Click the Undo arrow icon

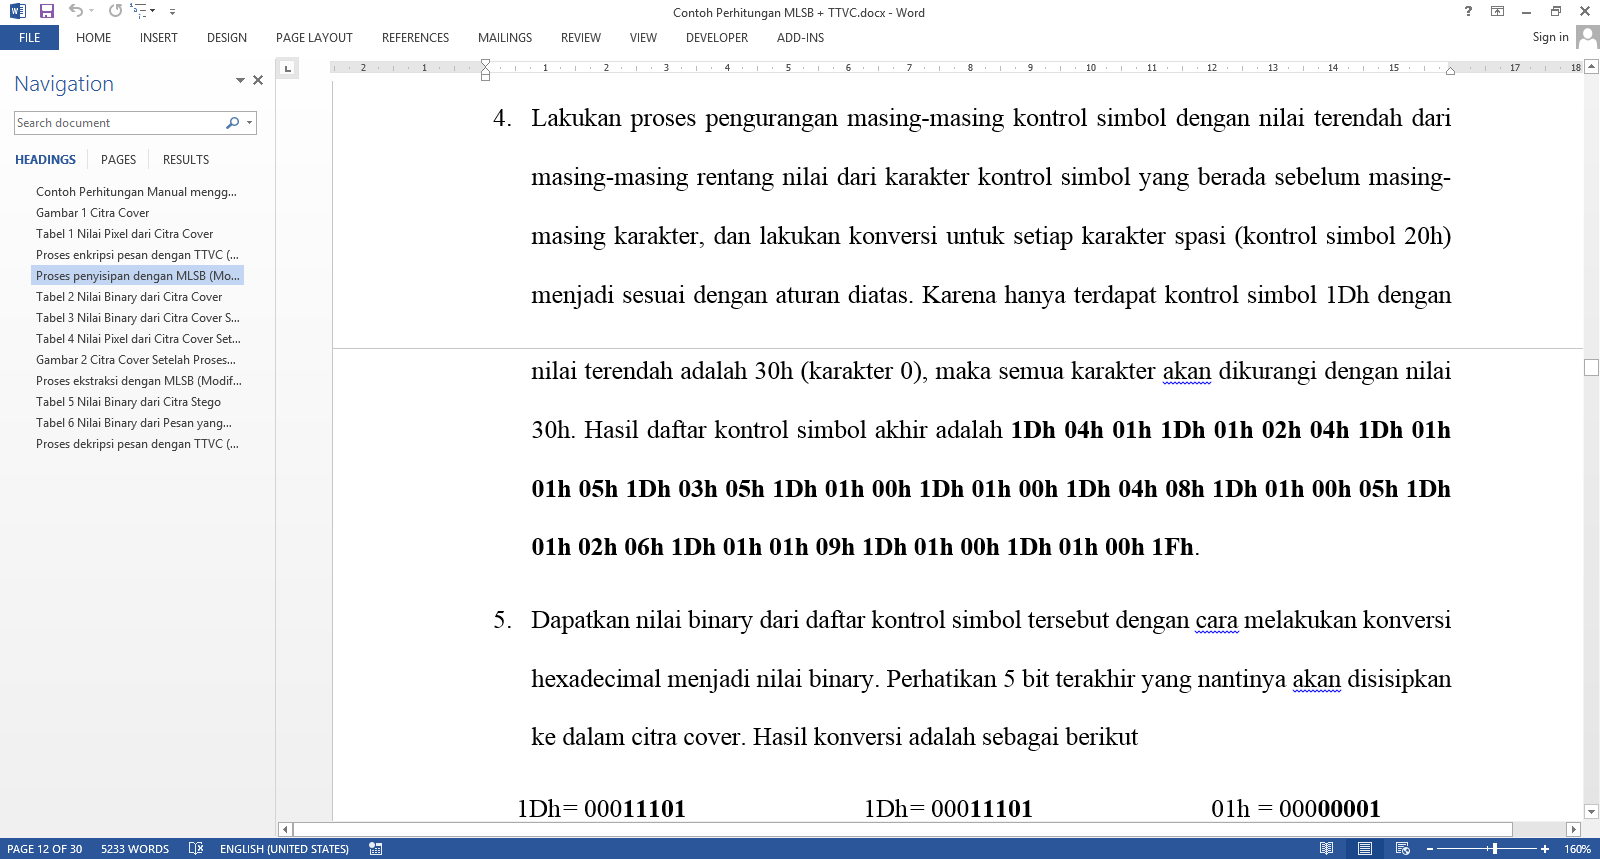pyautogui.click(x=75, y=11)
